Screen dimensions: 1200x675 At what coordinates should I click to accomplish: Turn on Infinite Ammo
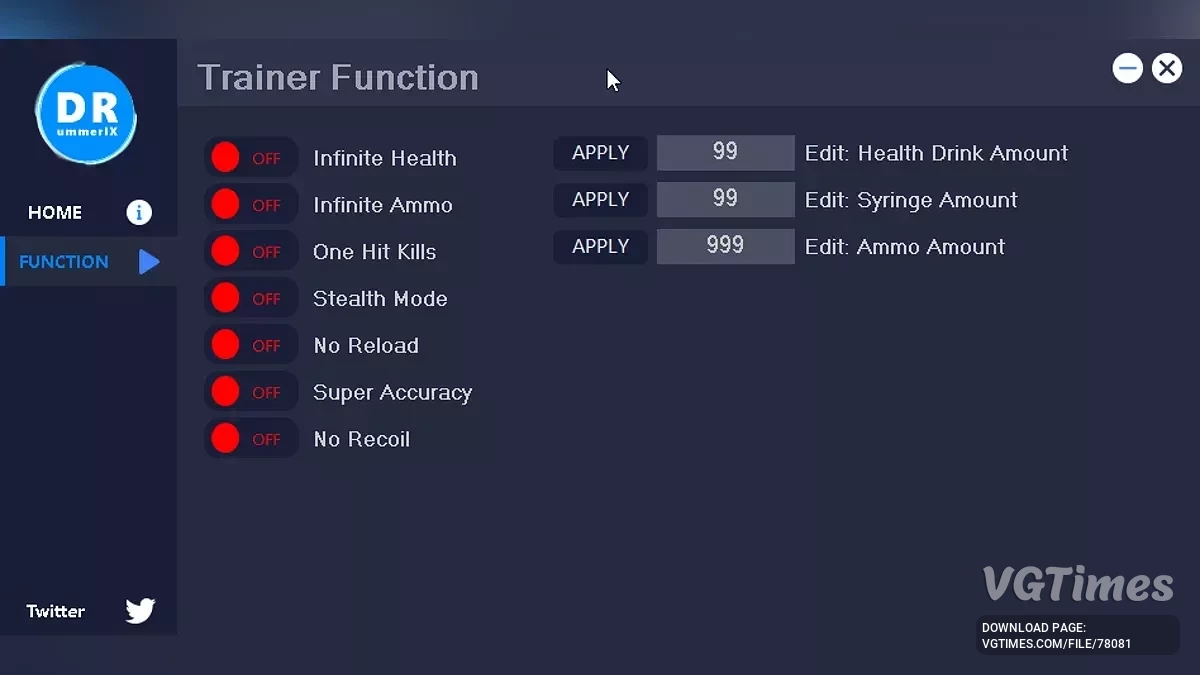pos(250,205)
